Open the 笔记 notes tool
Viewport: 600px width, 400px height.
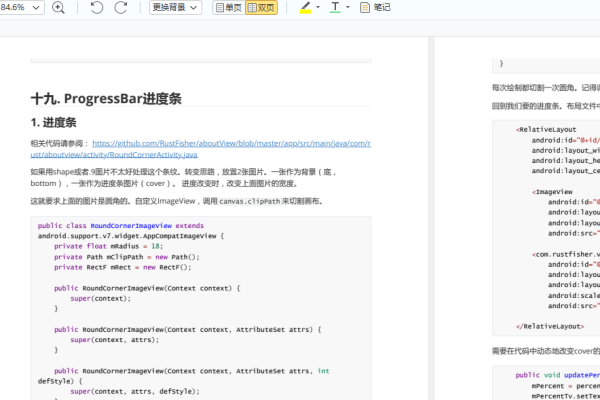pos(375,7)
